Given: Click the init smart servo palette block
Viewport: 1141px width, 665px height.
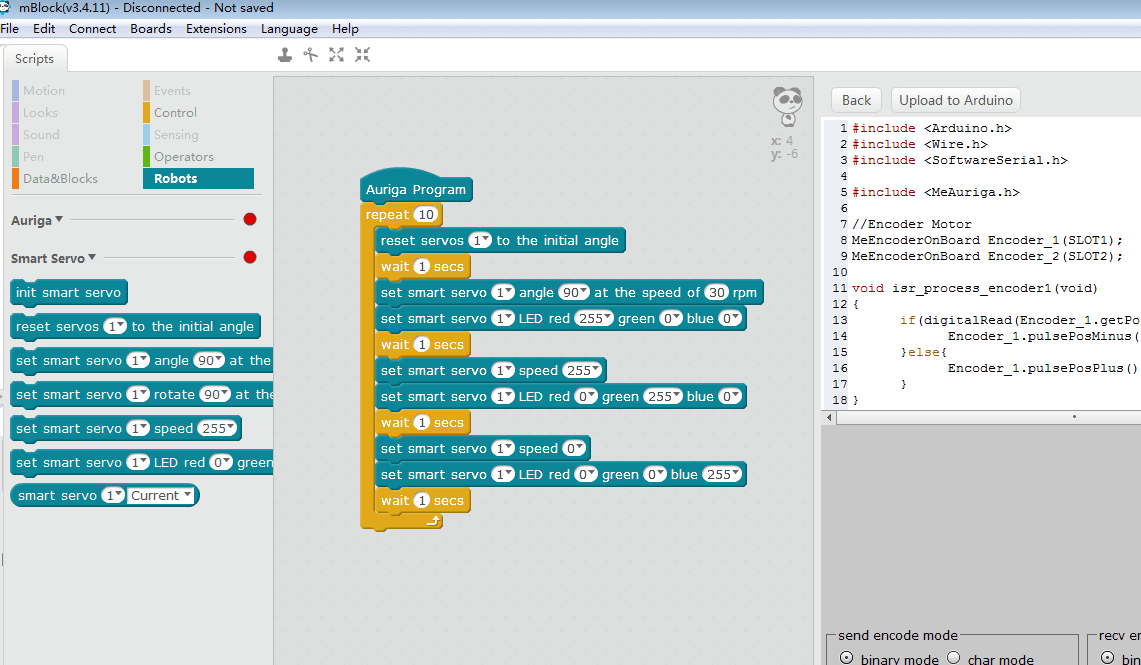Looking at the screenshot, I should pos(69,292).
